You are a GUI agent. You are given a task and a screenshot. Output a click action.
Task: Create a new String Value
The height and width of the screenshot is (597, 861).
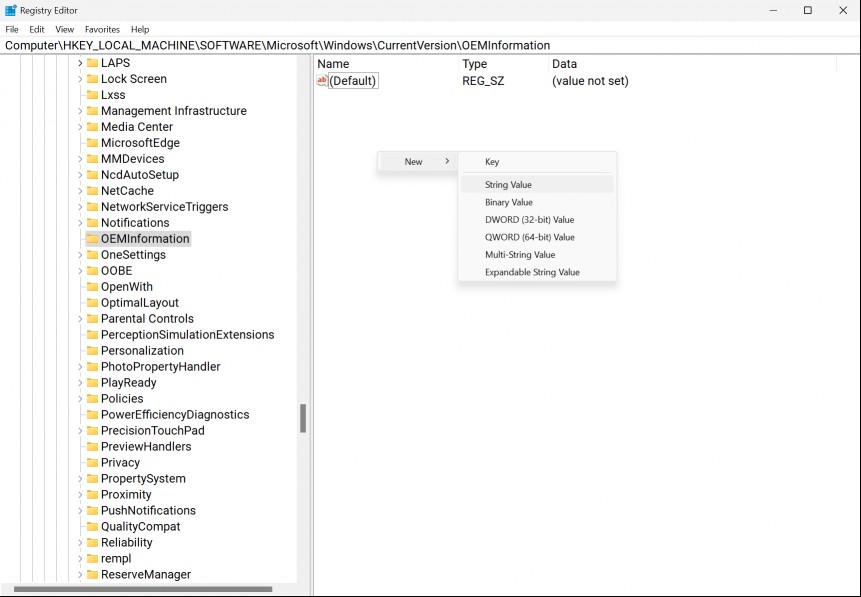538,185
